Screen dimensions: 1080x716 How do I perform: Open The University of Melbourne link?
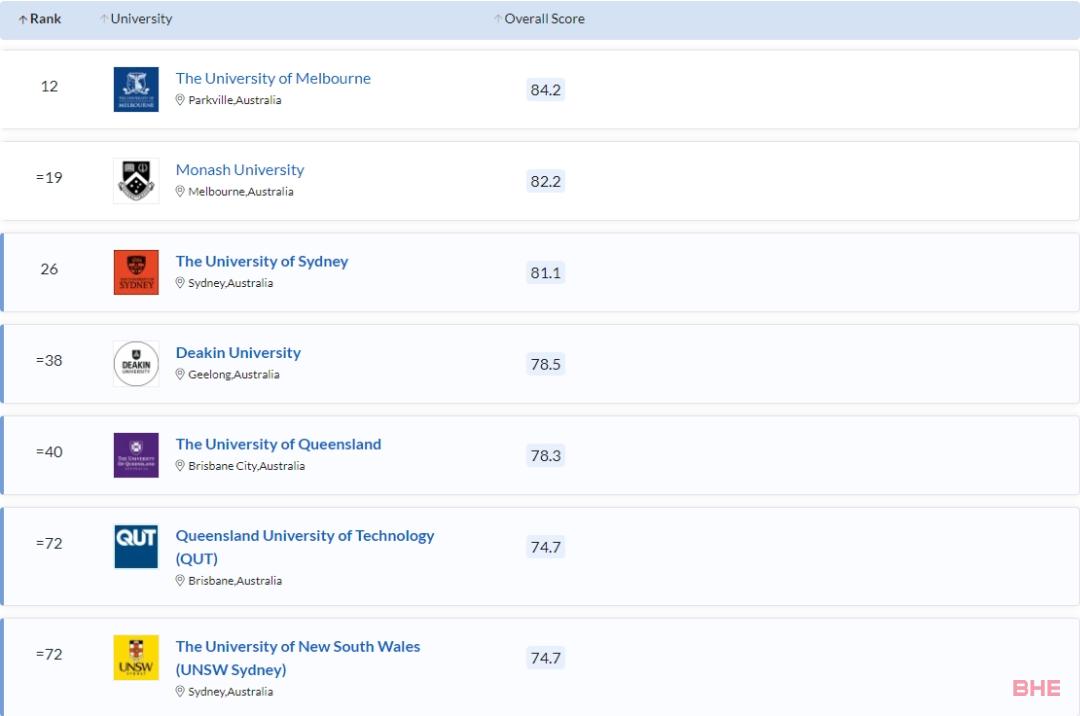coord(273,78)
